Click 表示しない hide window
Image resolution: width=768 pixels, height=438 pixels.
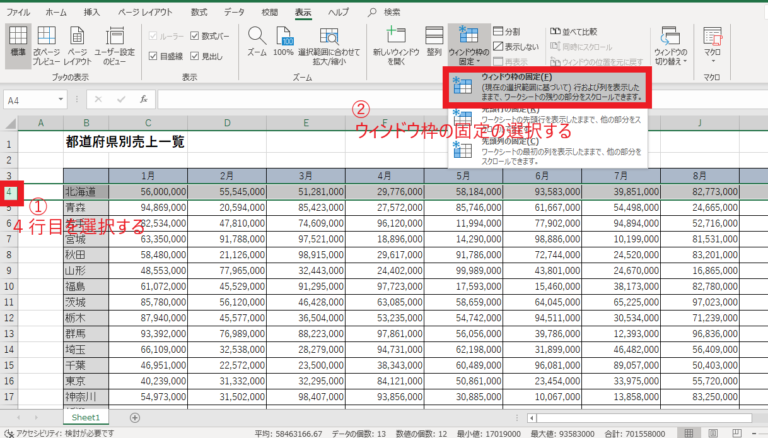(516, 47)
